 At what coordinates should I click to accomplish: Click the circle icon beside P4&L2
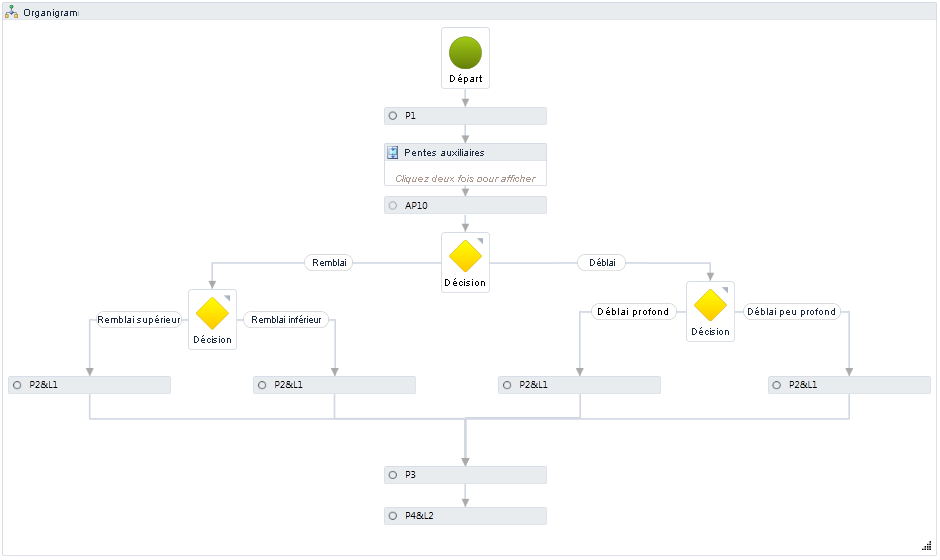(x=393, y=516)
